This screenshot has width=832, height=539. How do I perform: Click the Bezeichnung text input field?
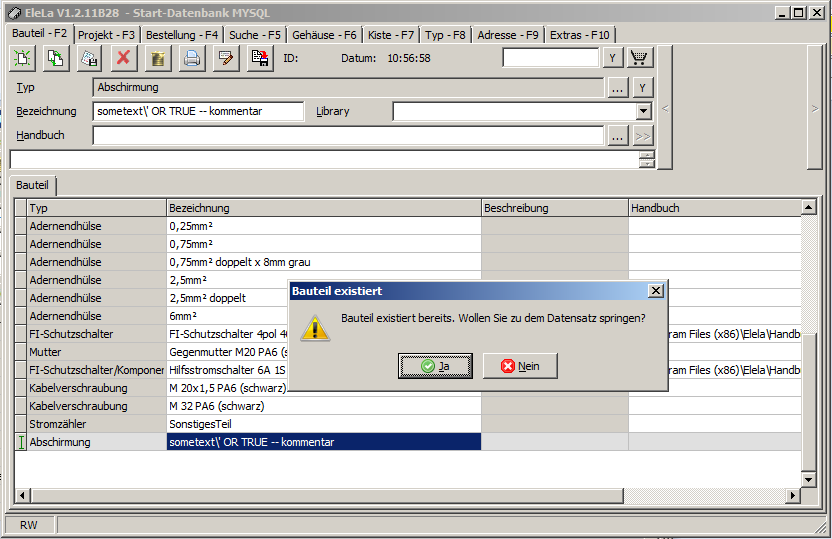[197, 112]
